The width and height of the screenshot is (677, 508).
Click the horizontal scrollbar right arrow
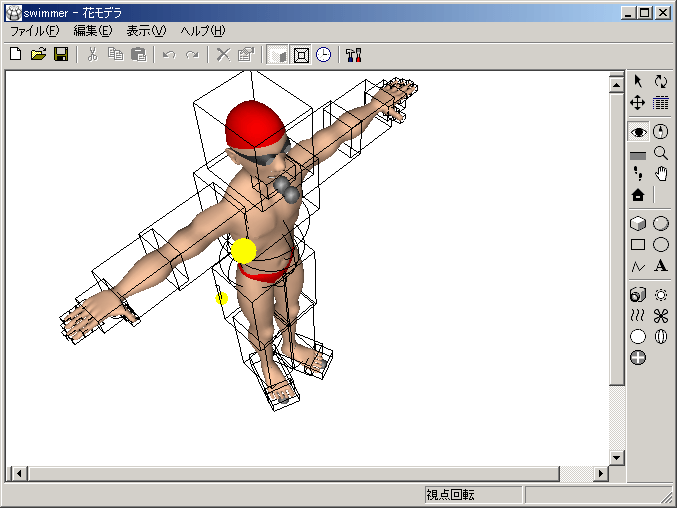coord(601,473)
